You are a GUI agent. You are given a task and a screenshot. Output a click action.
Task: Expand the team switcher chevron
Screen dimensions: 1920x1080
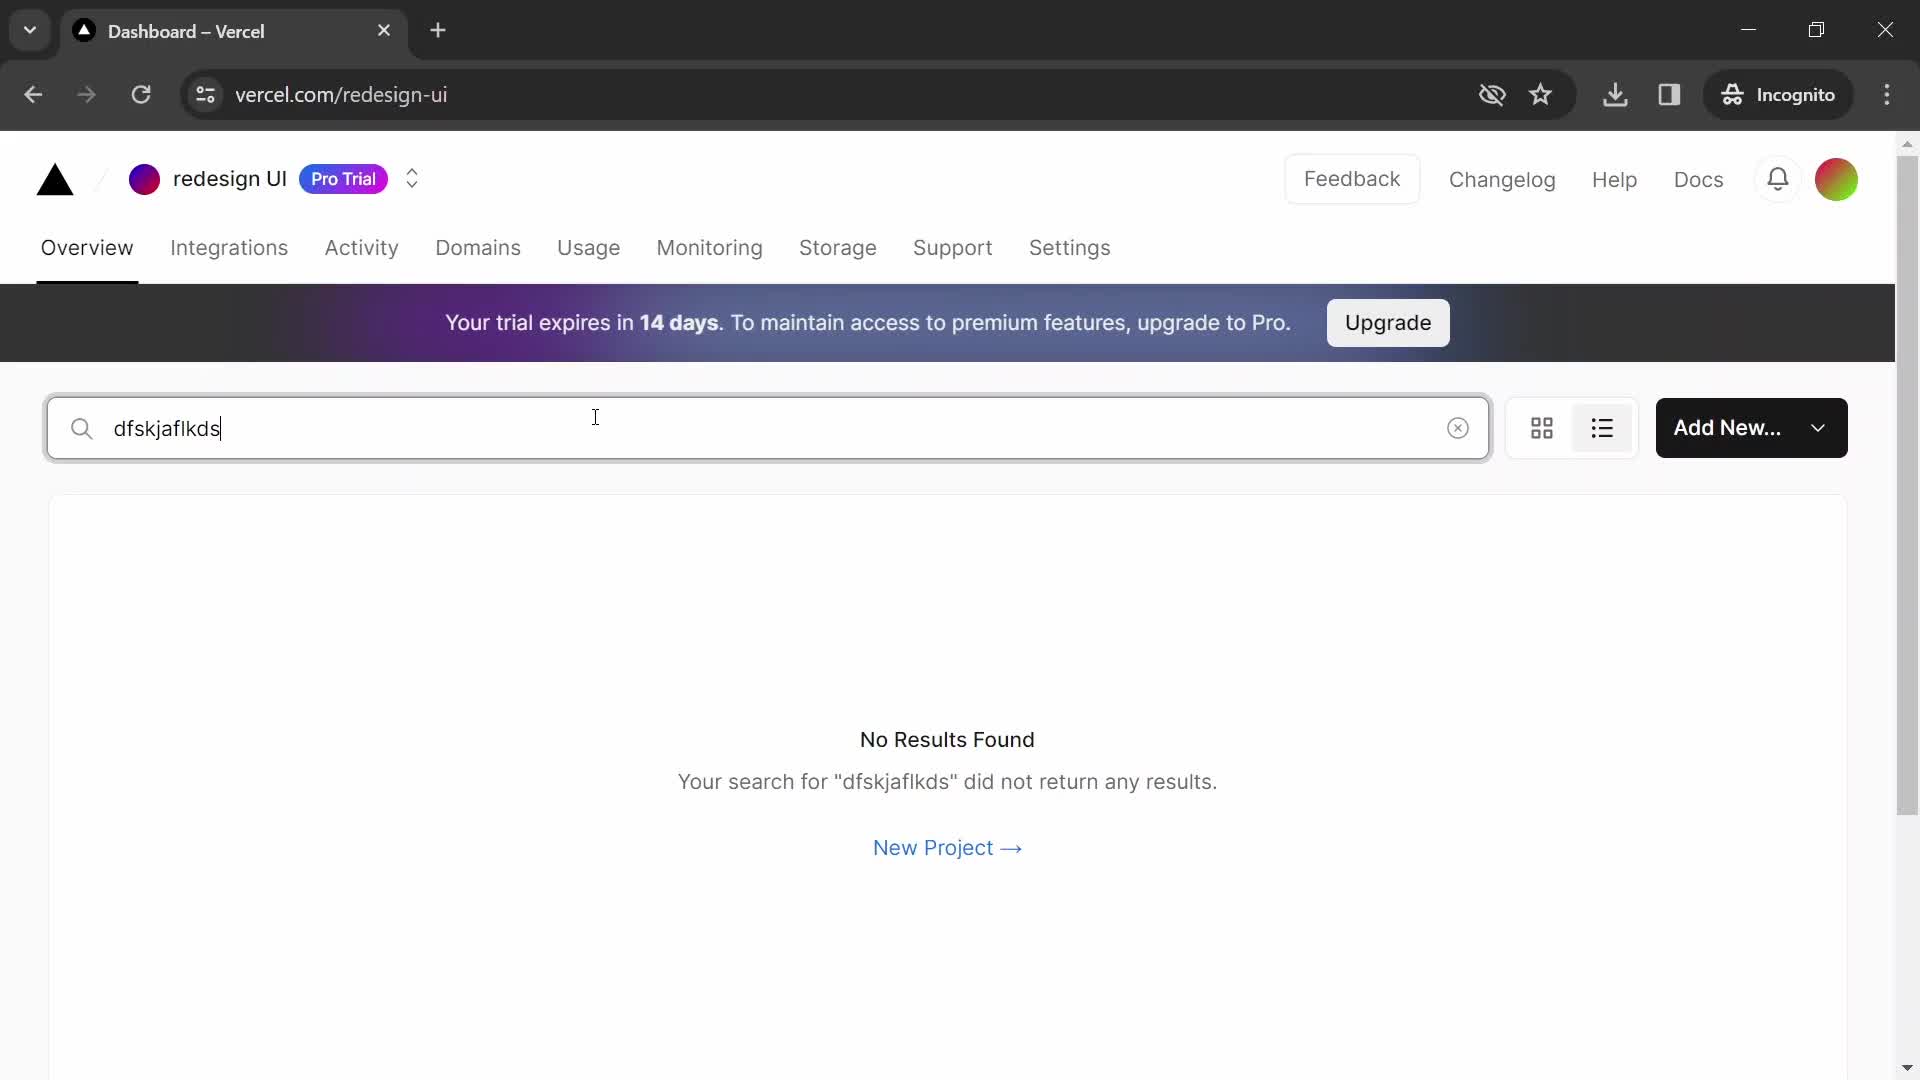411,178
